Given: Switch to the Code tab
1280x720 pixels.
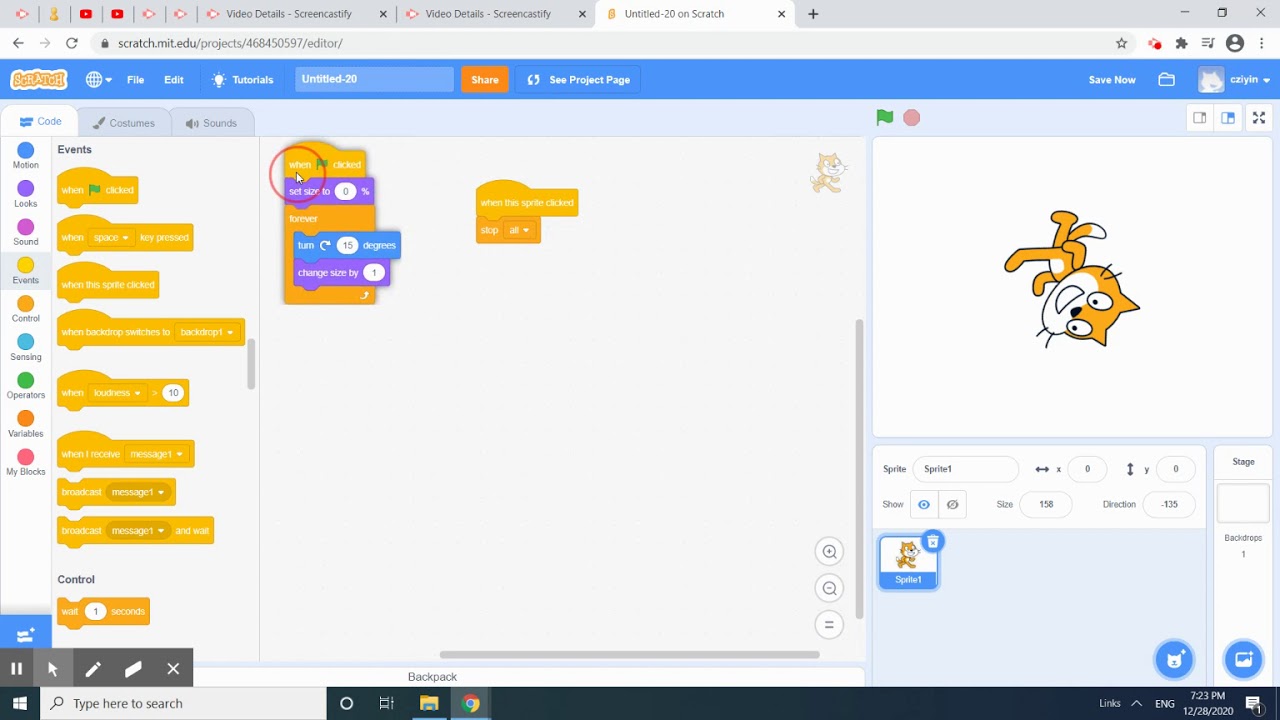Looking at the screenshot, I should 41,121.
